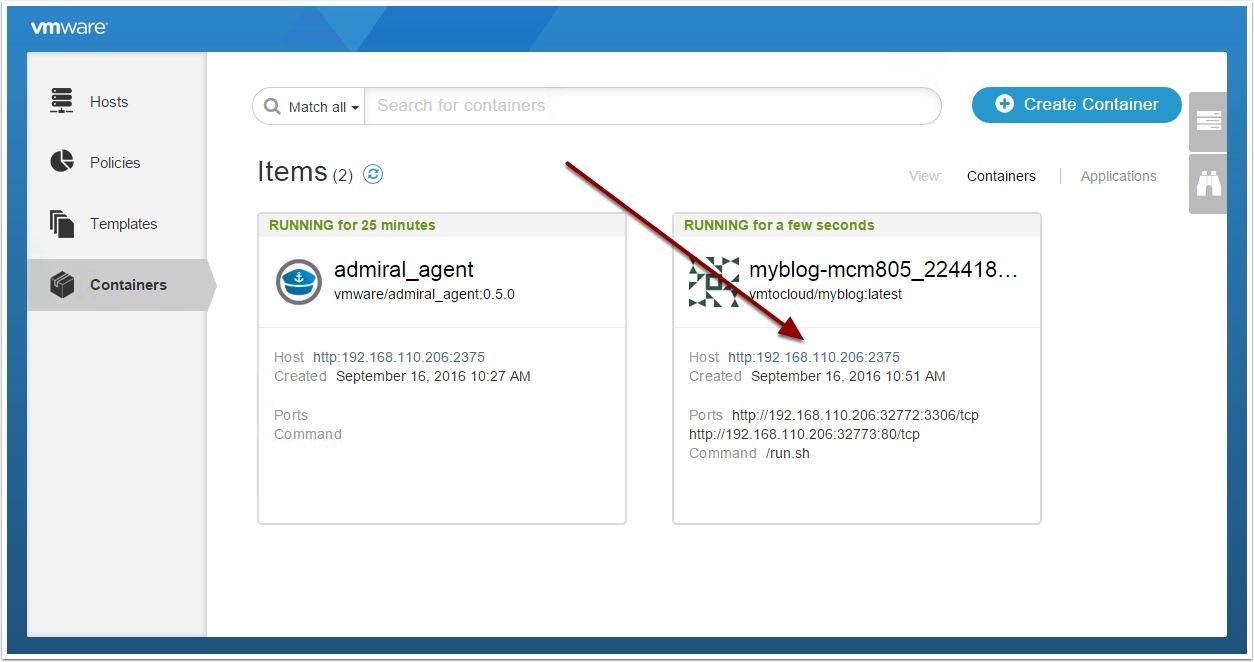The image size is (1254, 662).
Task: Open the myblog port 32772:3306/tcp address
Action: pos(855,415)
